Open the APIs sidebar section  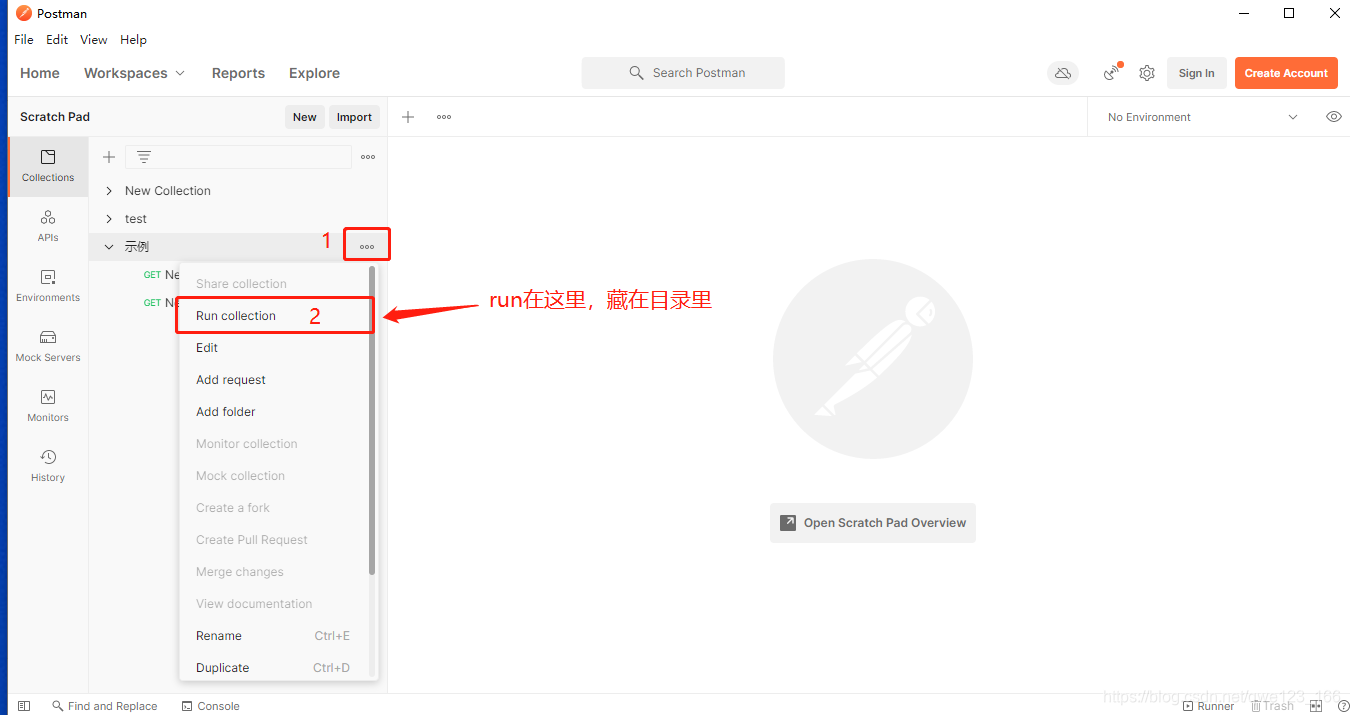pyautogui.click(x=48, y=226)
